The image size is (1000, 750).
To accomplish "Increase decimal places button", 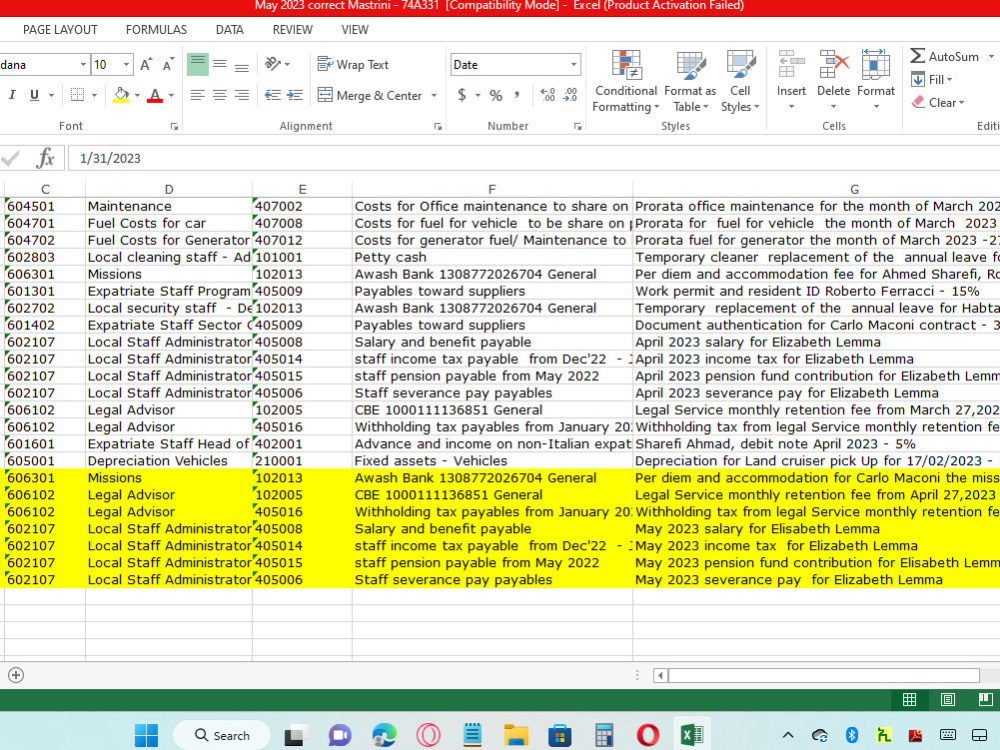I will pos(548,95).
